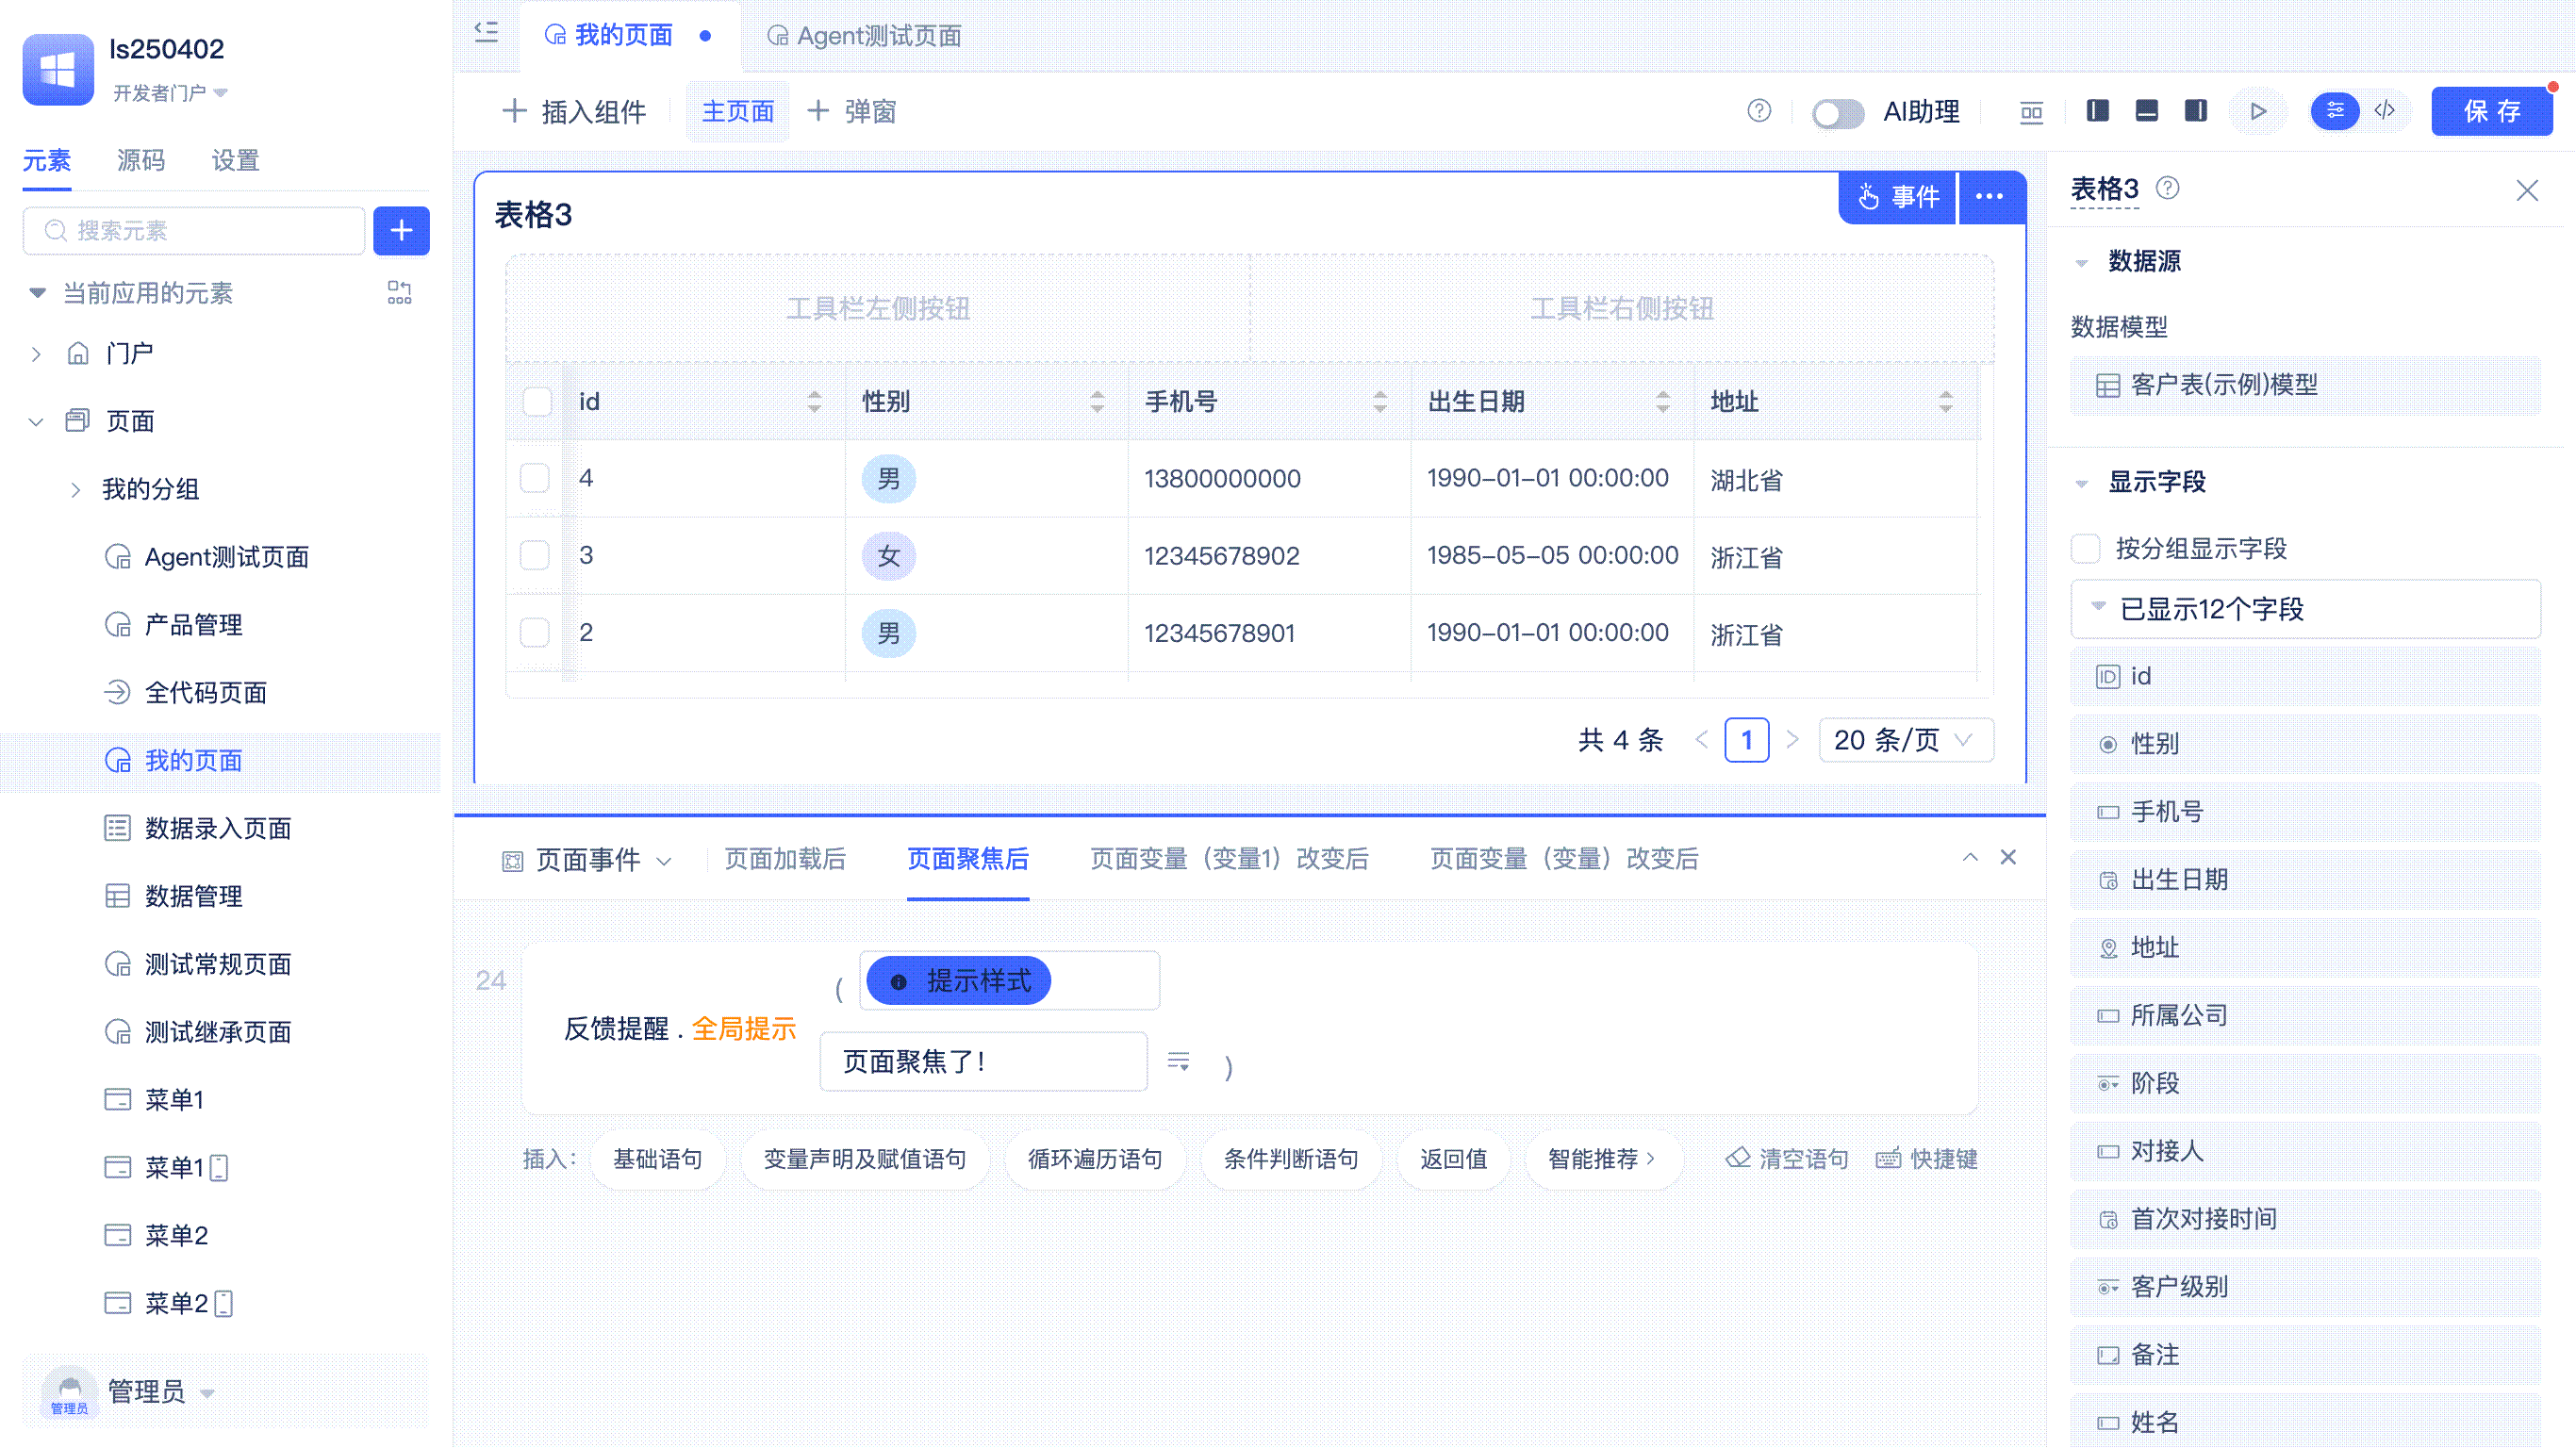Open 数据录入页面 in the tree
2576x1448 pixels.
click(219, 828)
